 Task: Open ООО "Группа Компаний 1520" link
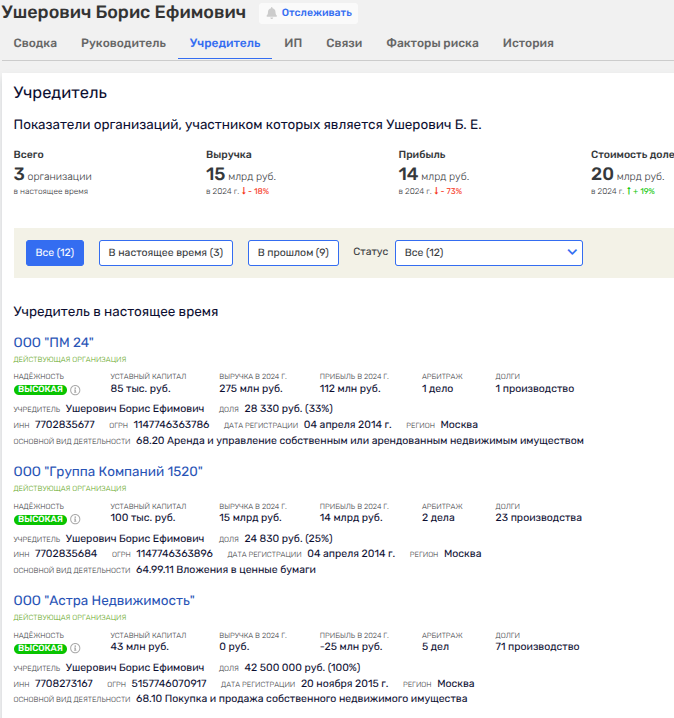click(x=108, y=471)
